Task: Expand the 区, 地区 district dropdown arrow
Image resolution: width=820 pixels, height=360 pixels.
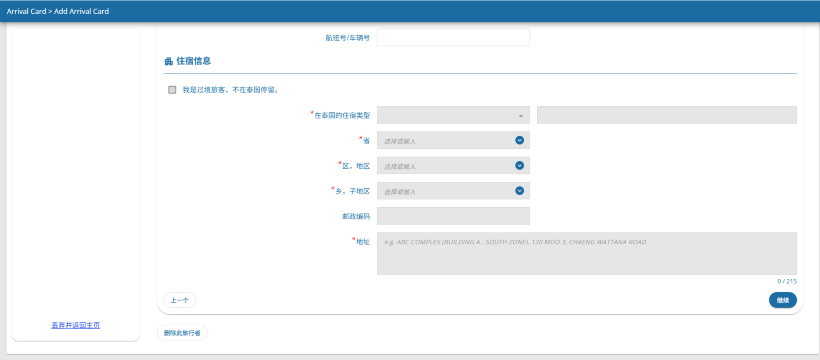Action: pyautogui.click(x=519, y=165)
